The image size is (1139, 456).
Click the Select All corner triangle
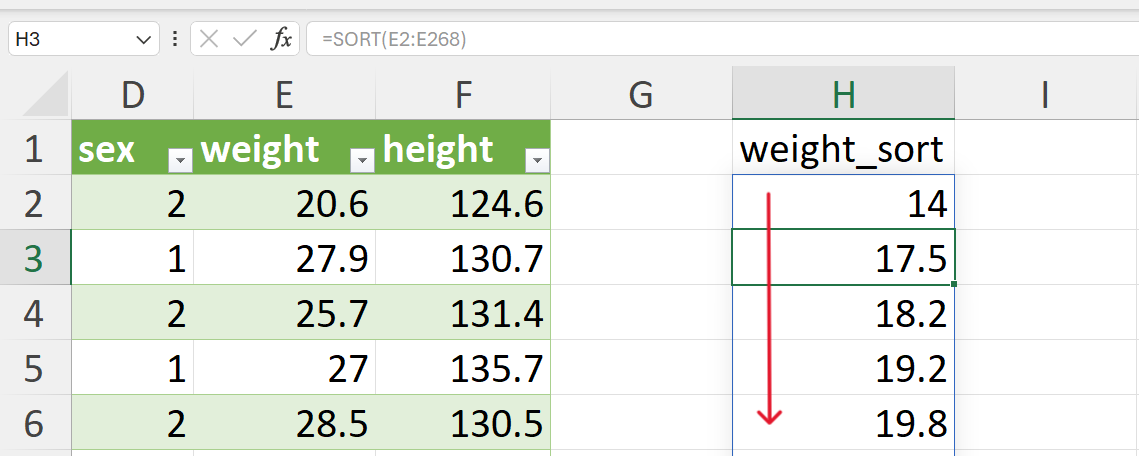45,96
